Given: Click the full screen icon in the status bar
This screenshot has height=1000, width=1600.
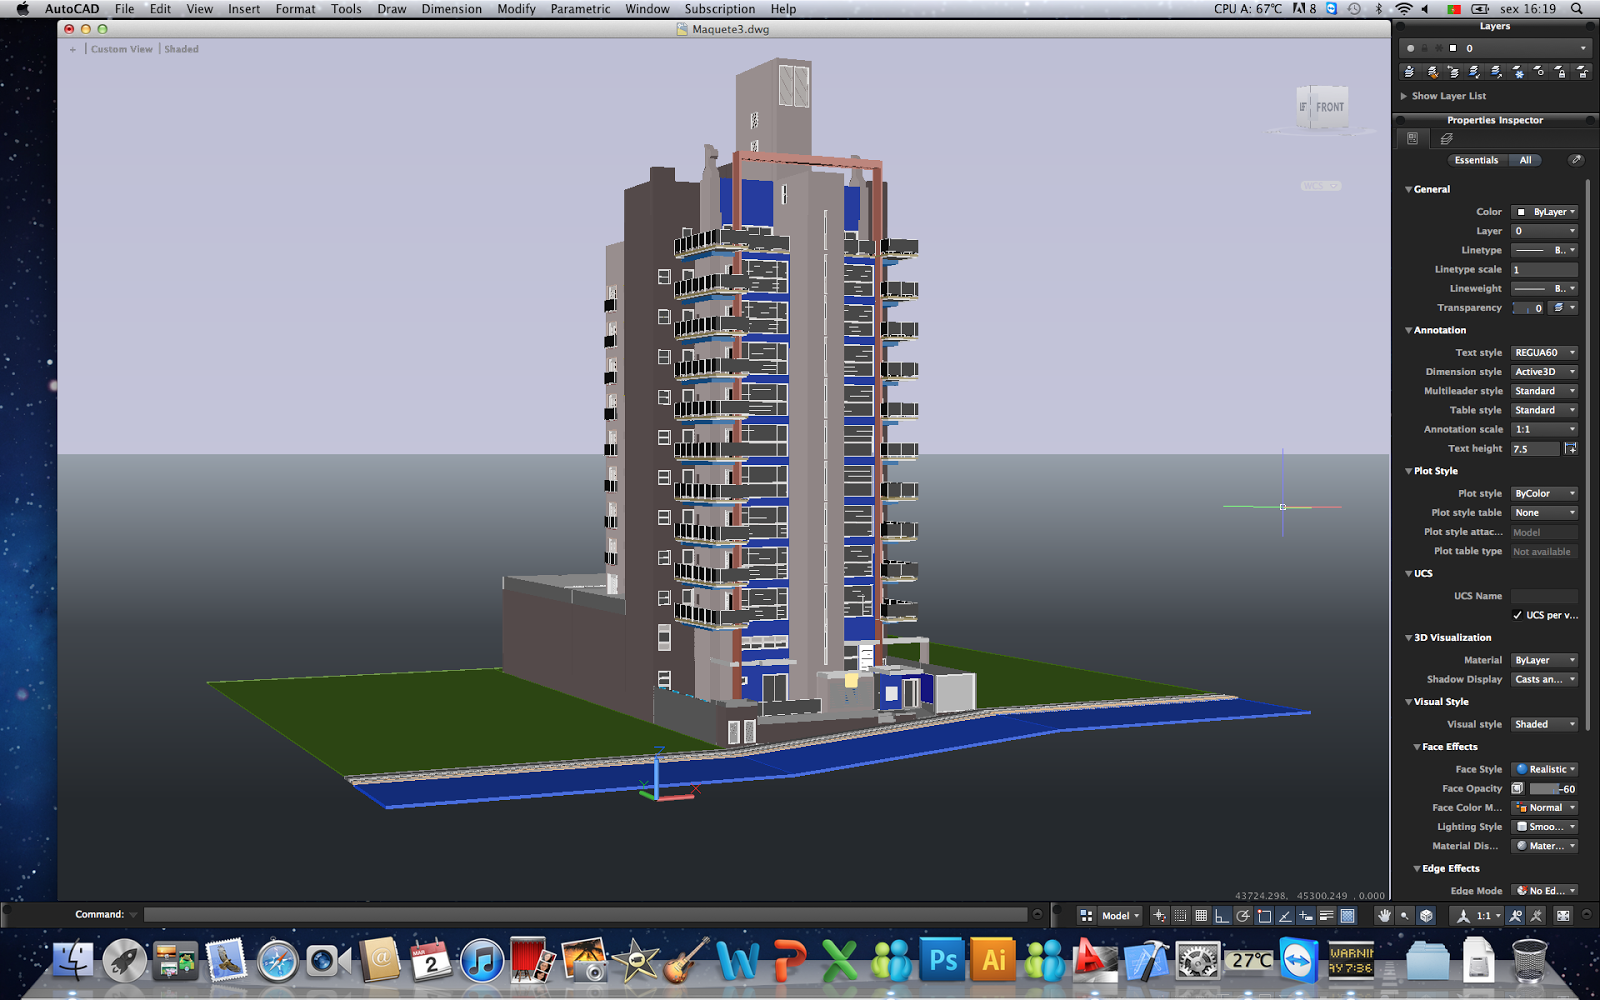Looking at the screenshot, I should (1563, 915).
